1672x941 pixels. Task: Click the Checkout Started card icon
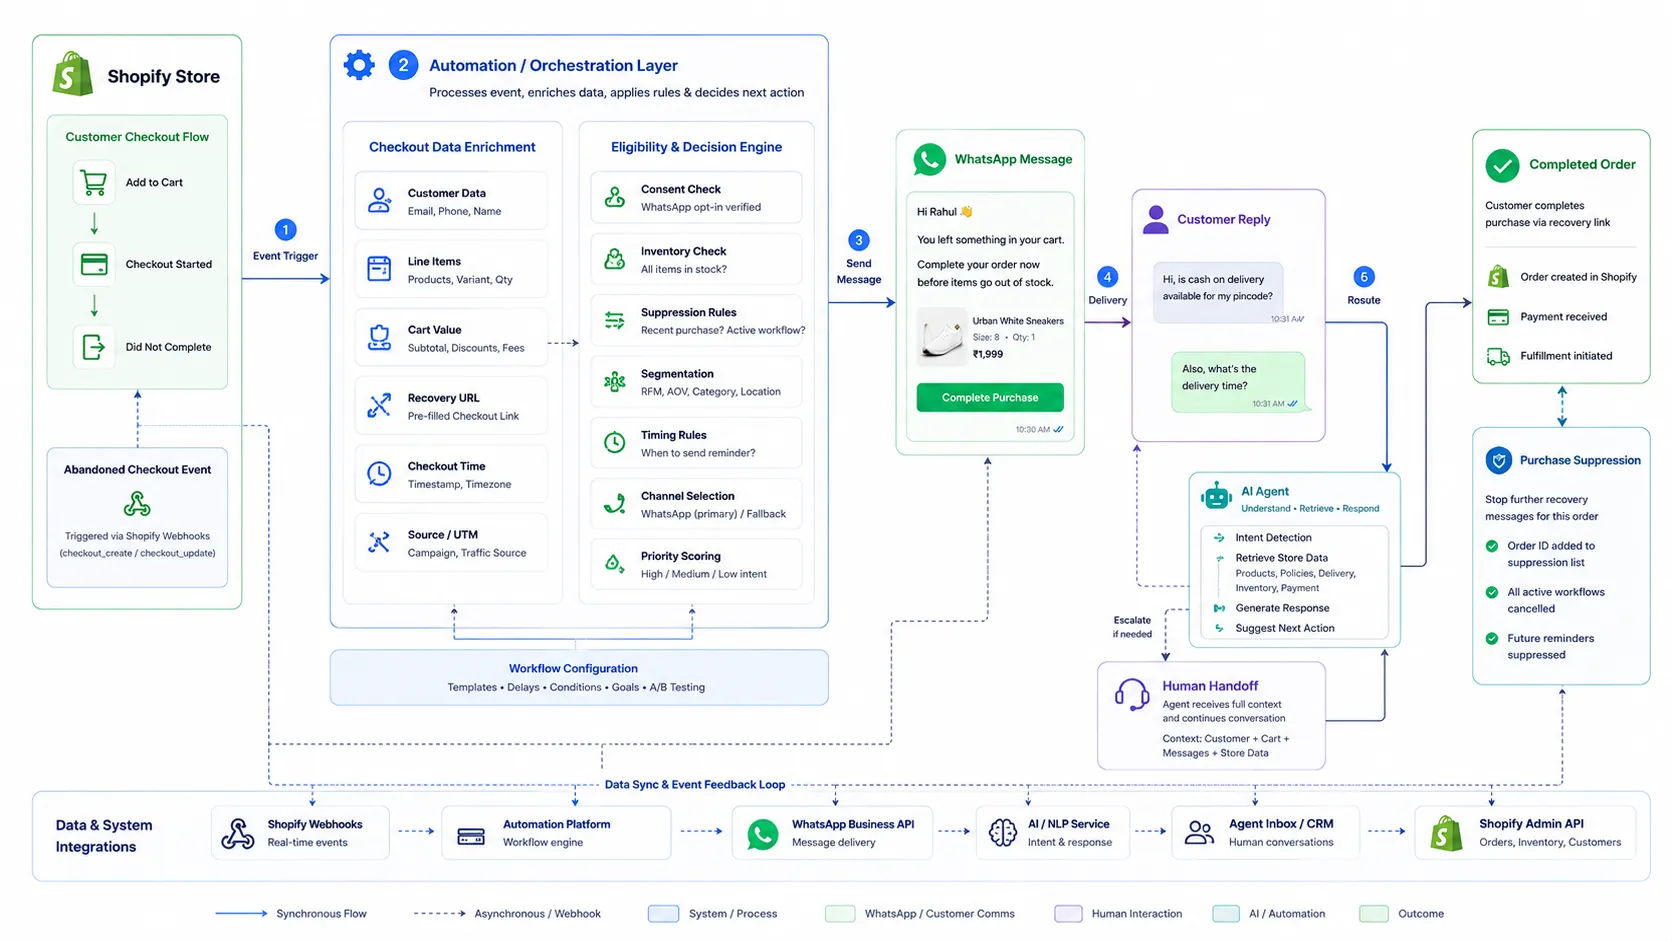coord(94,265)
